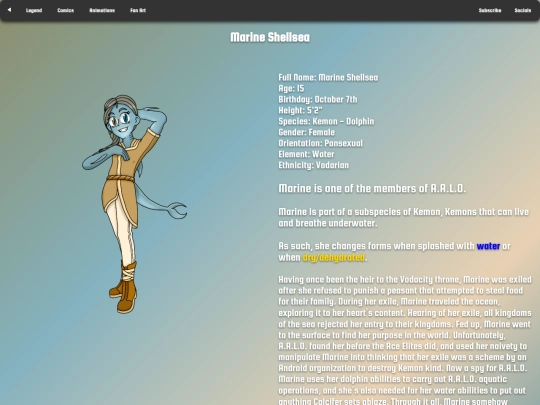Click the 'Element: Water' line
Screen dimensions: 540x405
click(x=306, y=154)
